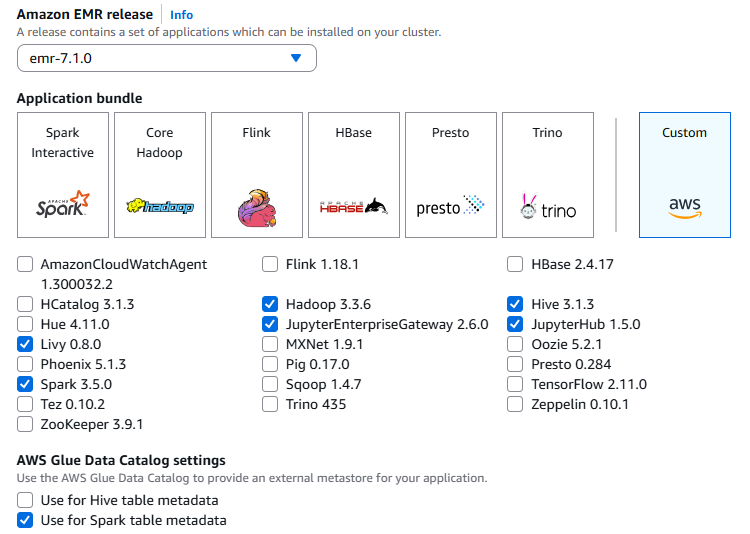Choose the Core Hadoop bundle icon
Viewport: 750px width, 534px height.
point(160,207)
